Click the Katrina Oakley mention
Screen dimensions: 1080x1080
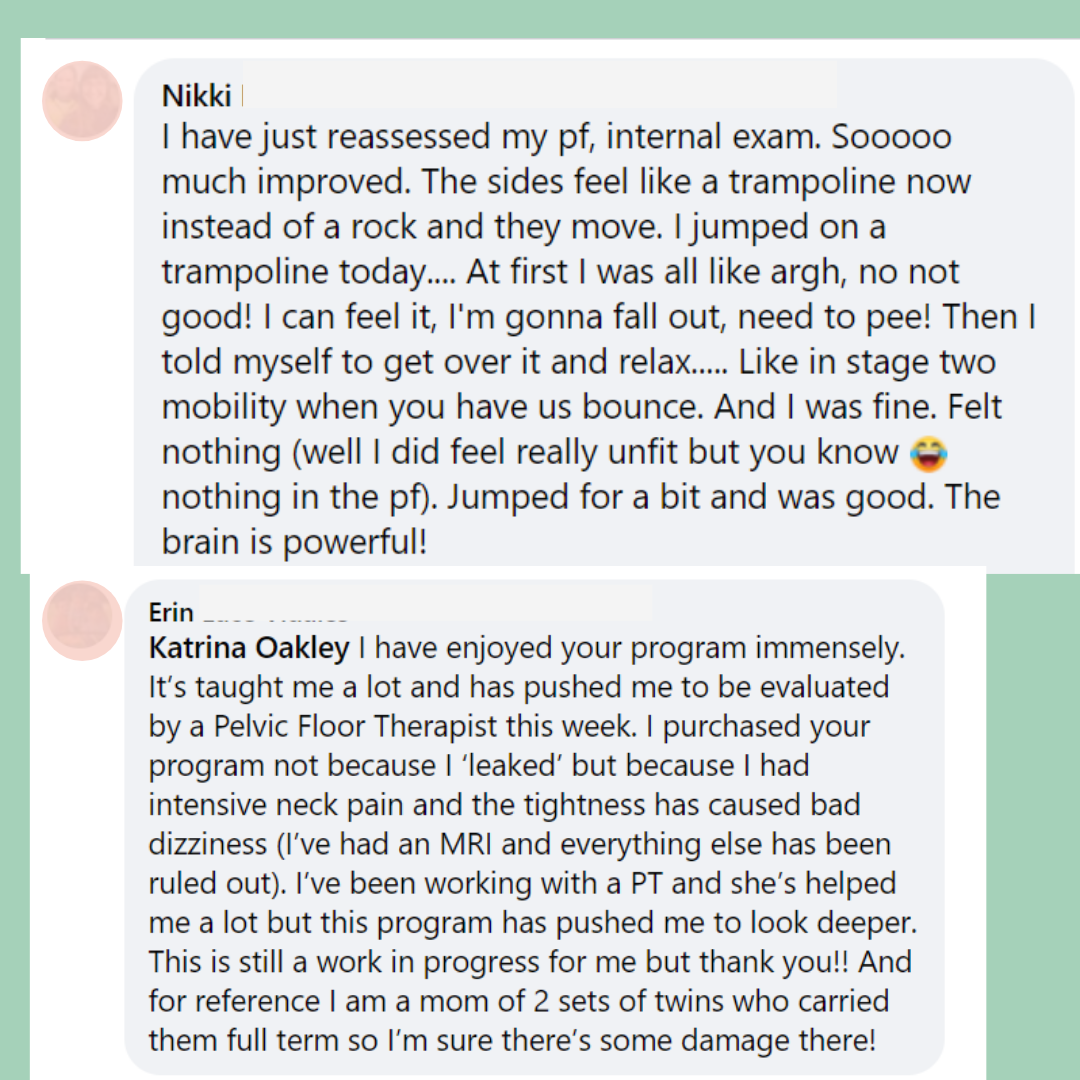249,648
